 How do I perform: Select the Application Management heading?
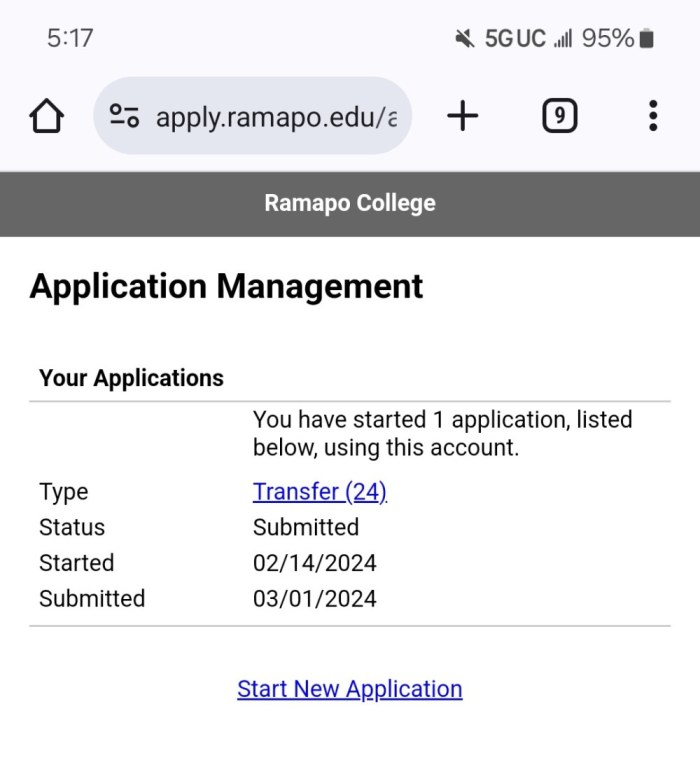(226, 287)
